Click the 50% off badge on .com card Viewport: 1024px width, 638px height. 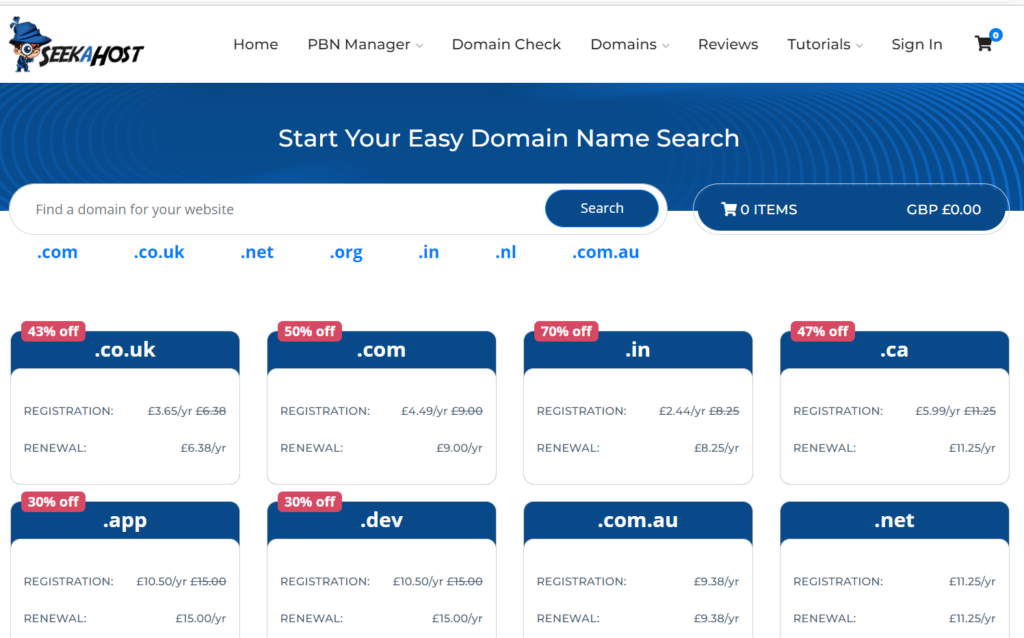308,331
